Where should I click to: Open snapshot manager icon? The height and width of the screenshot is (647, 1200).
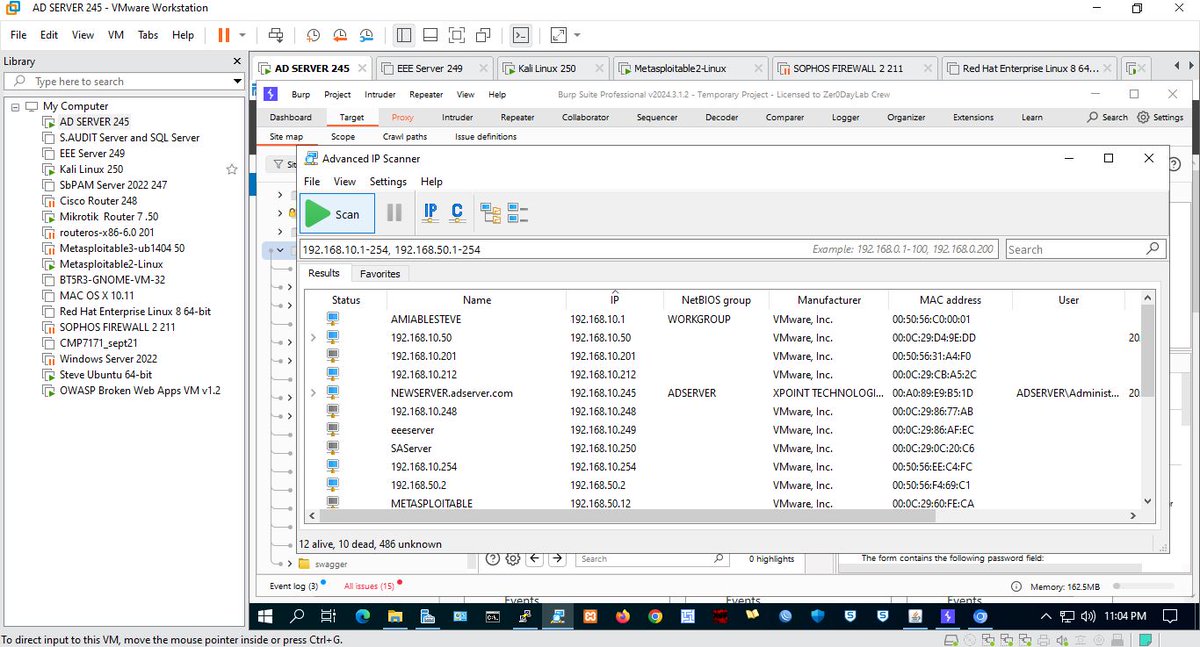(x=367, y=35)
